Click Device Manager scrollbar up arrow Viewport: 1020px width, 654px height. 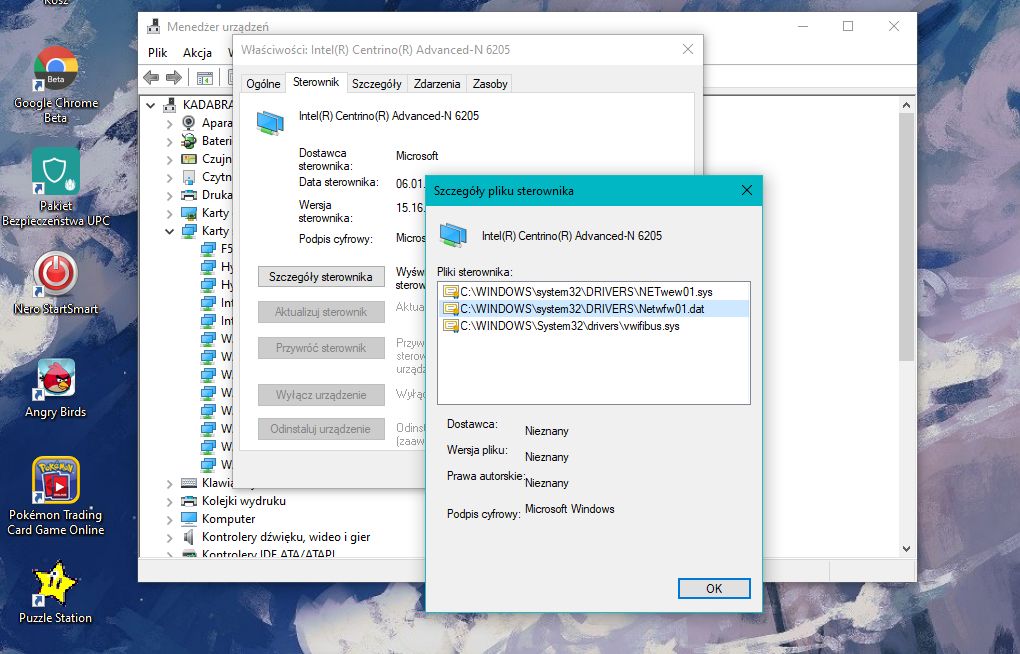[x=906, y=105]
